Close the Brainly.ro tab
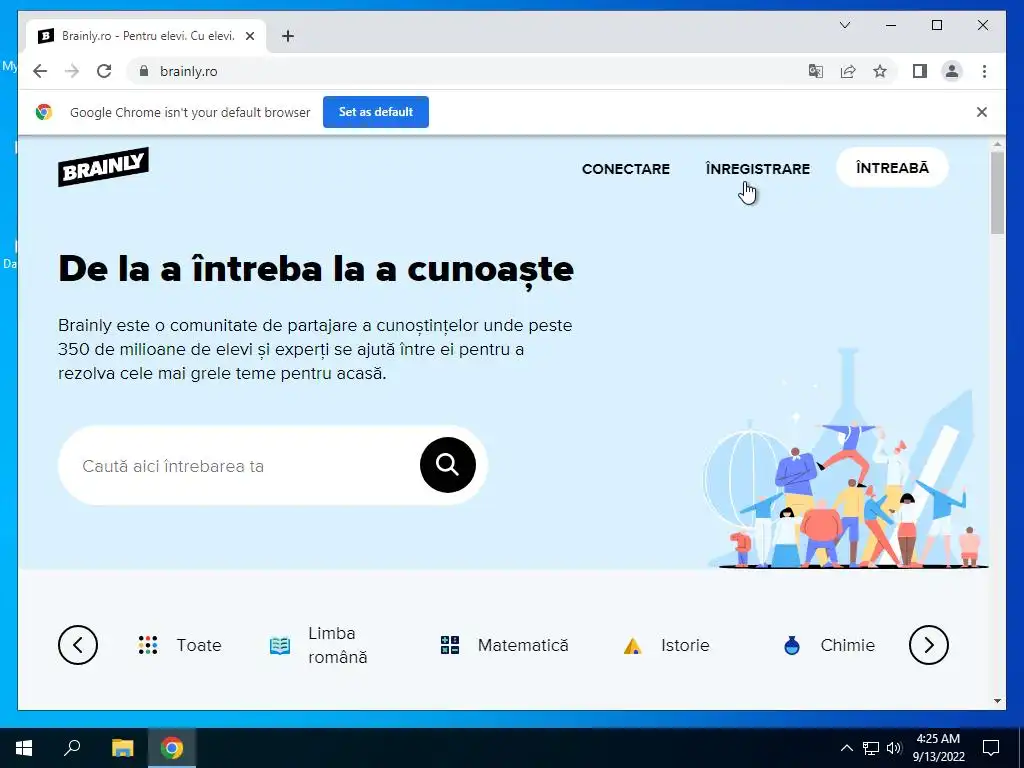Image resolution: width=1024 pixels, height=768 pixels. [x=249, y=36]
